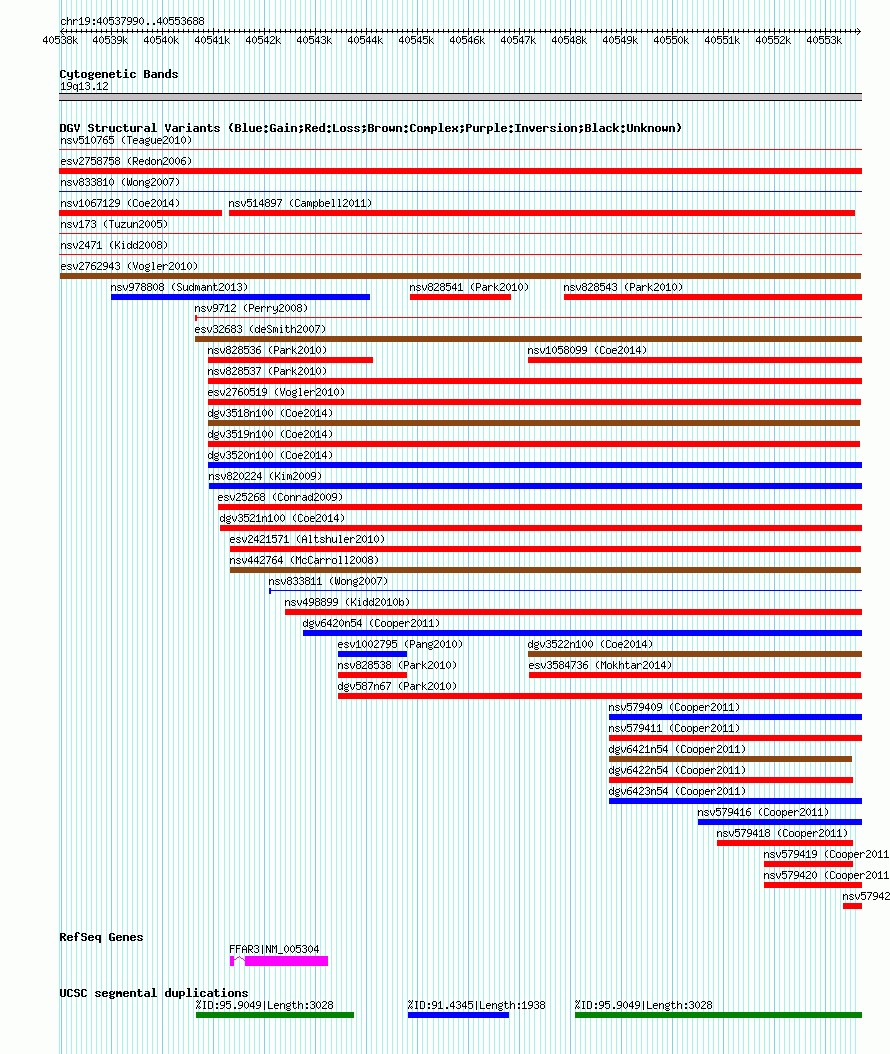Image resolution: width=890 pixels, height=1054 pixels.
Task: Click the RefSeq Genes track title
Action: [x=102, y=937]
